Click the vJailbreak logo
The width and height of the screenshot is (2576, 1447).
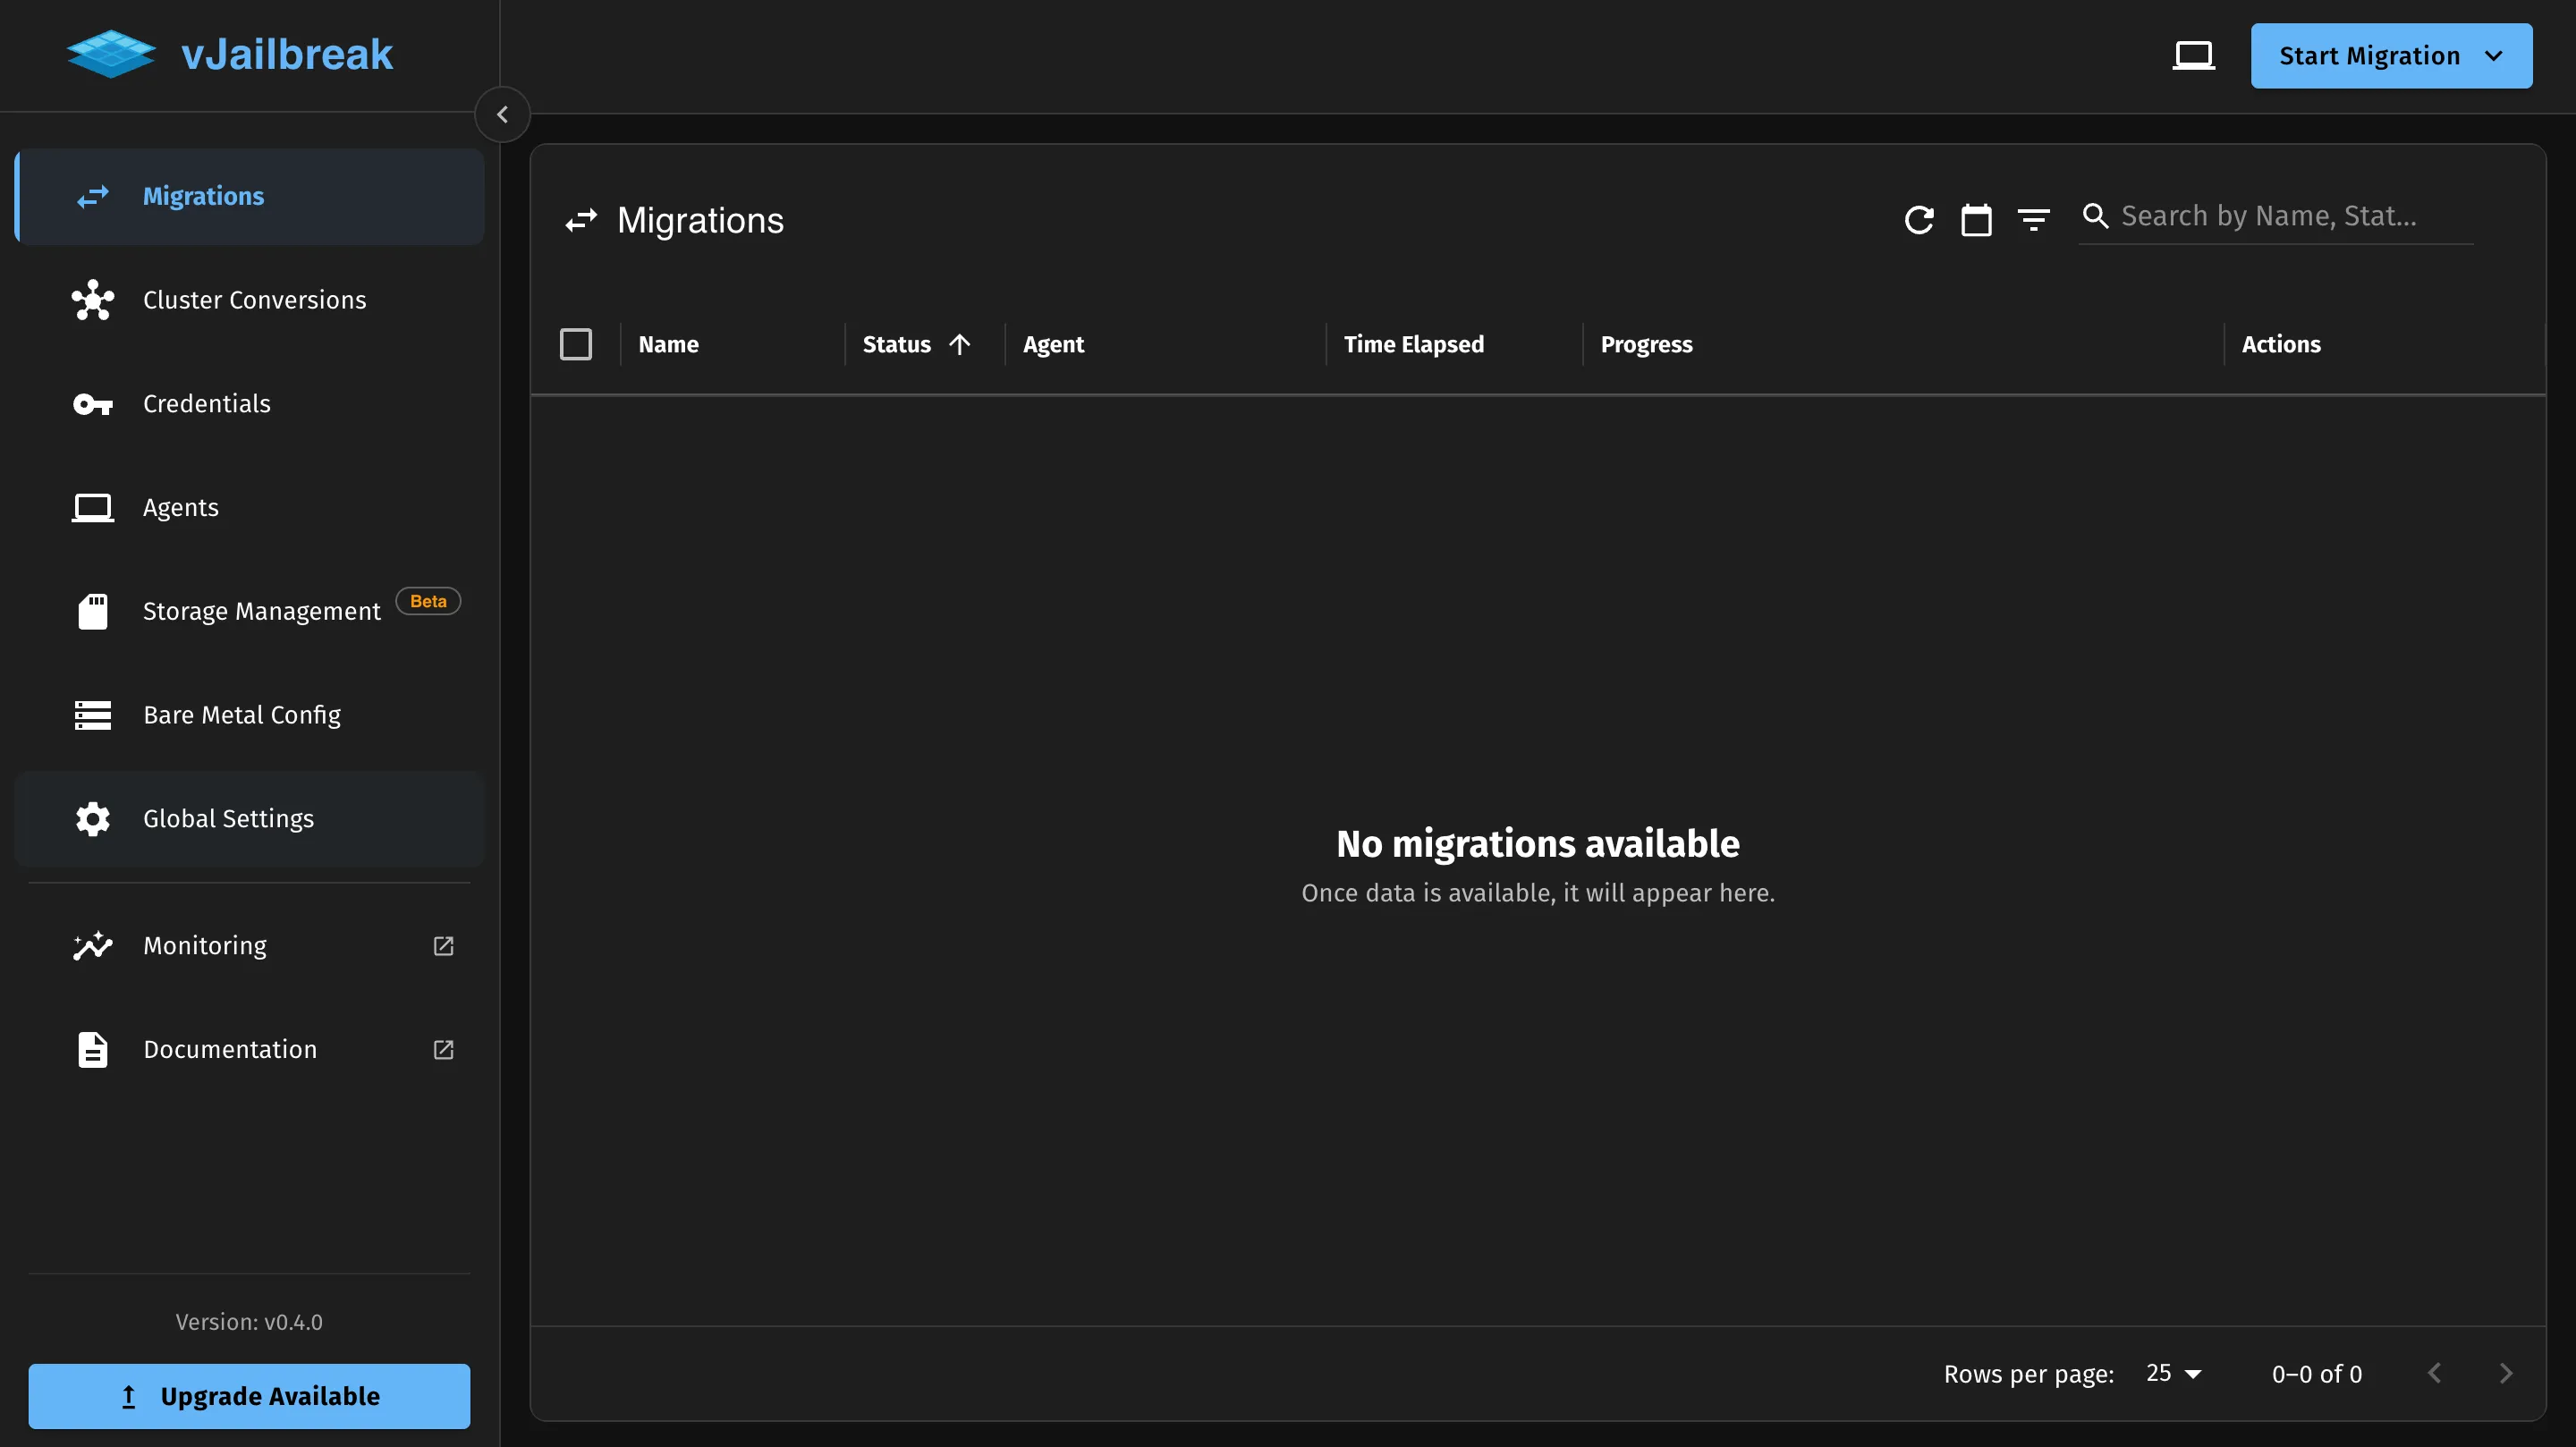tap(112, 54)
